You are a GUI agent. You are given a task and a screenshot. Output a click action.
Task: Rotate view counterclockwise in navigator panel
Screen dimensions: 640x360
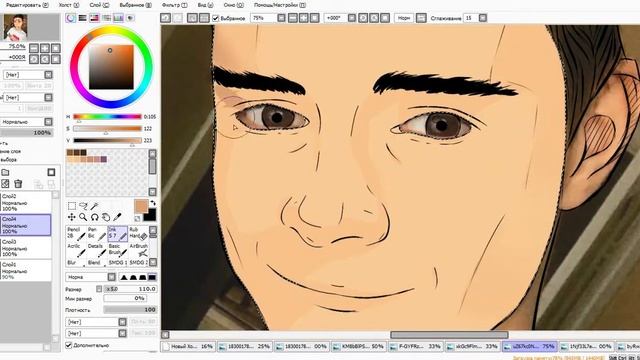pos(34,59)
